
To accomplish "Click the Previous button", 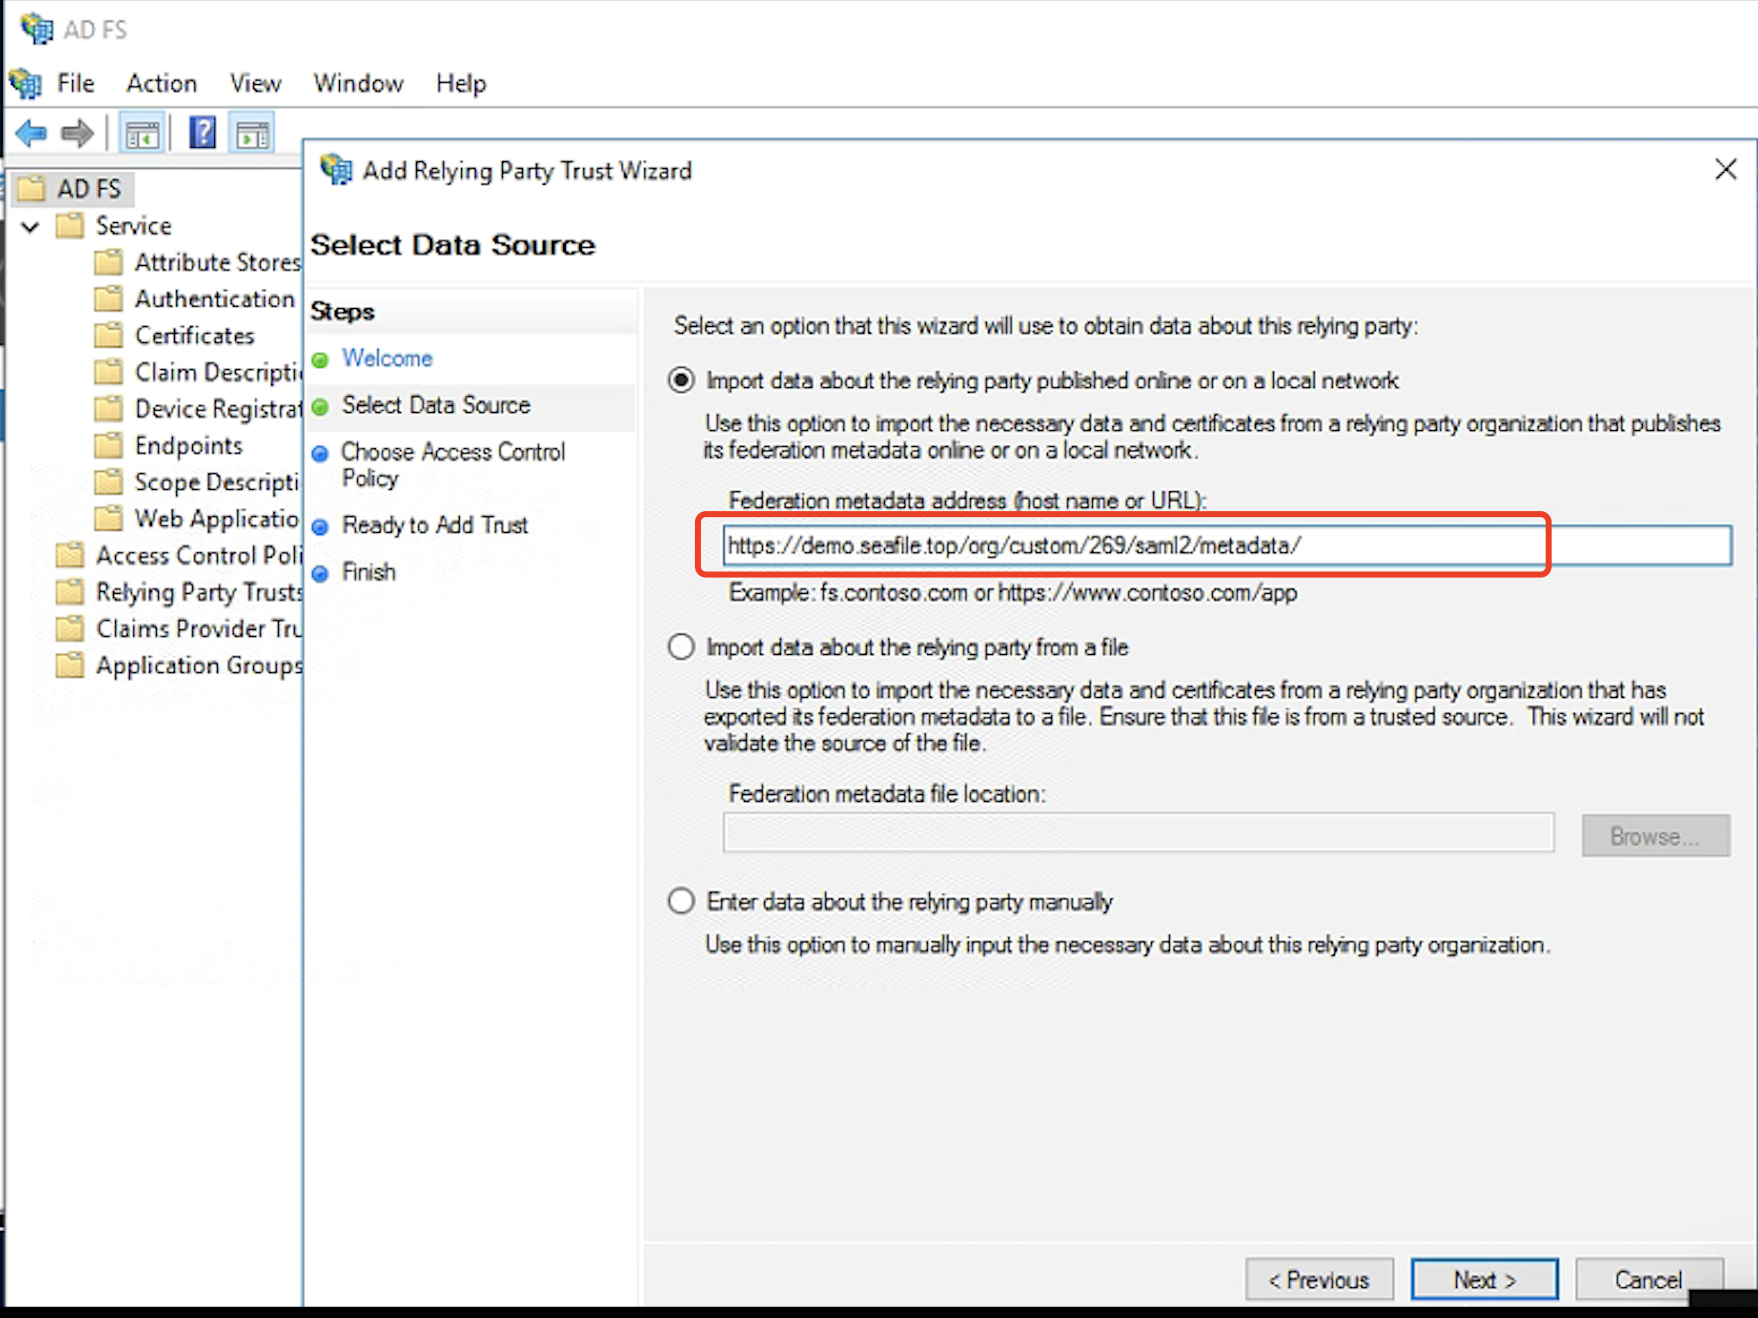I will (x=1319, y=1279).
